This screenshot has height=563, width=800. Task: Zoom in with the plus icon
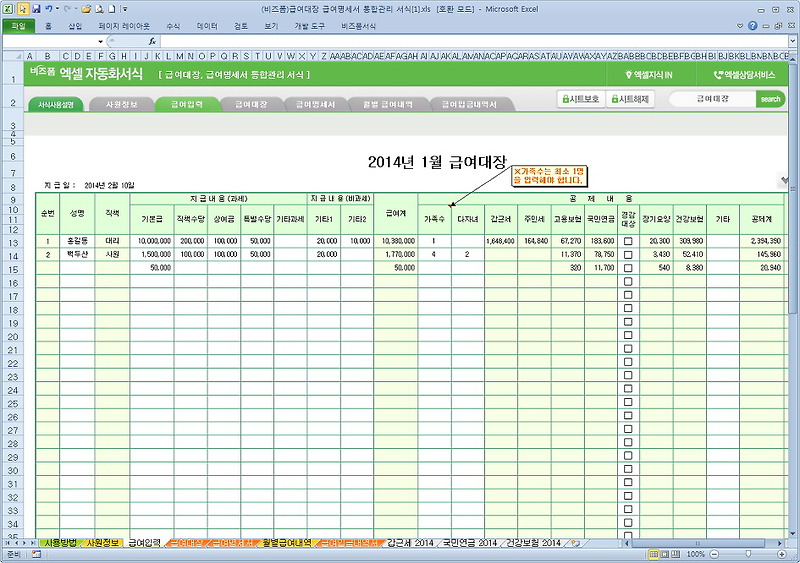coord(781,554)
